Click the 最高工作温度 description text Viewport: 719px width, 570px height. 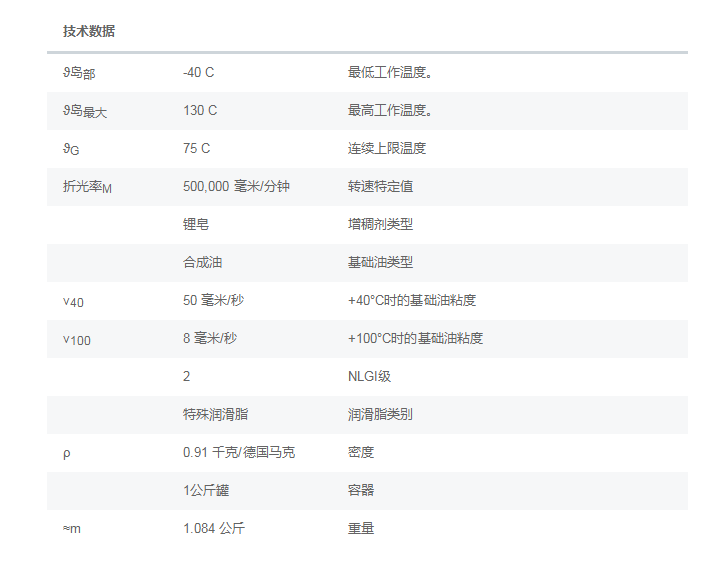tap(390, 110)
